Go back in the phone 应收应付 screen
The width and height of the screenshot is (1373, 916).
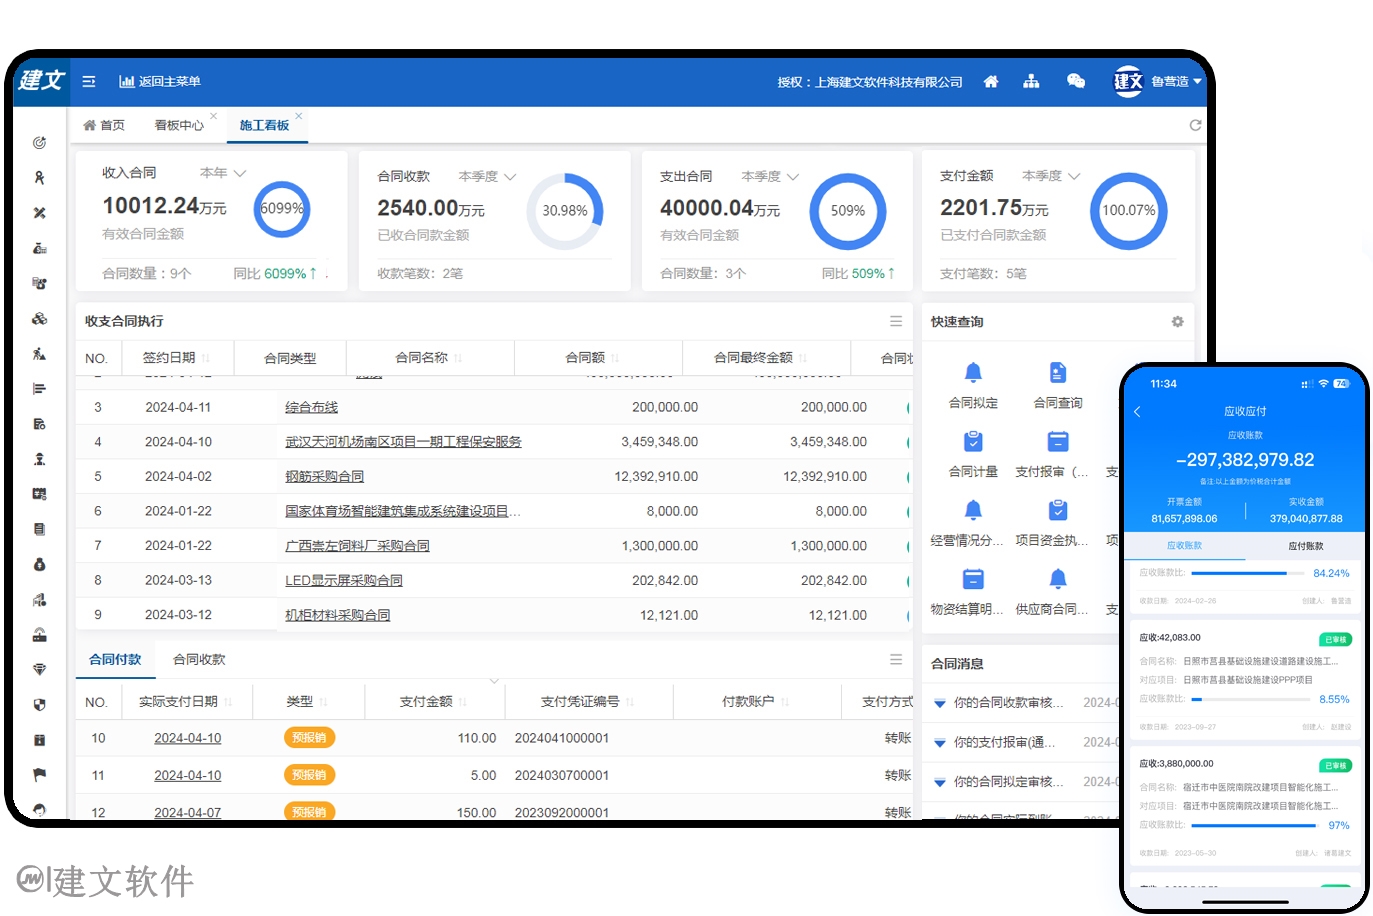pos(1138,411)
